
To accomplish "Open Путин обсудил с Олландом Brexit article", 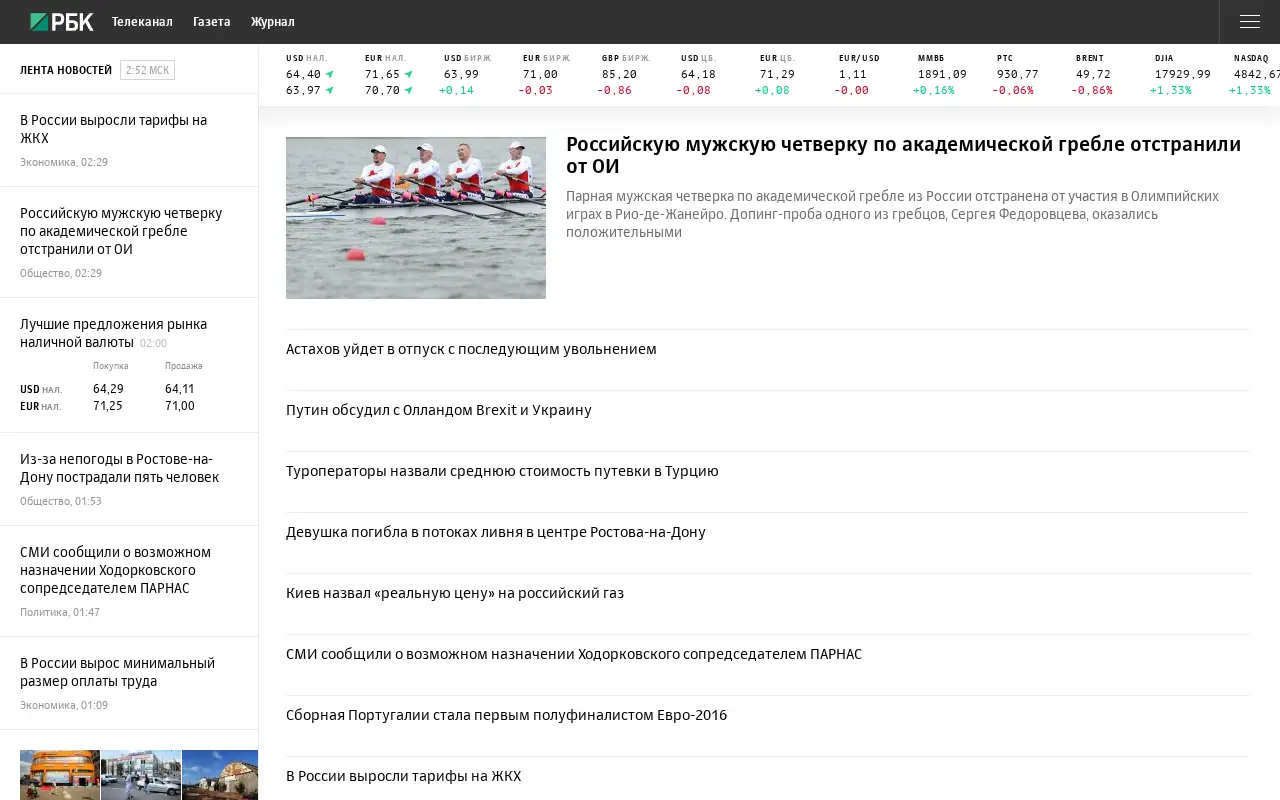I will [439, 410].
